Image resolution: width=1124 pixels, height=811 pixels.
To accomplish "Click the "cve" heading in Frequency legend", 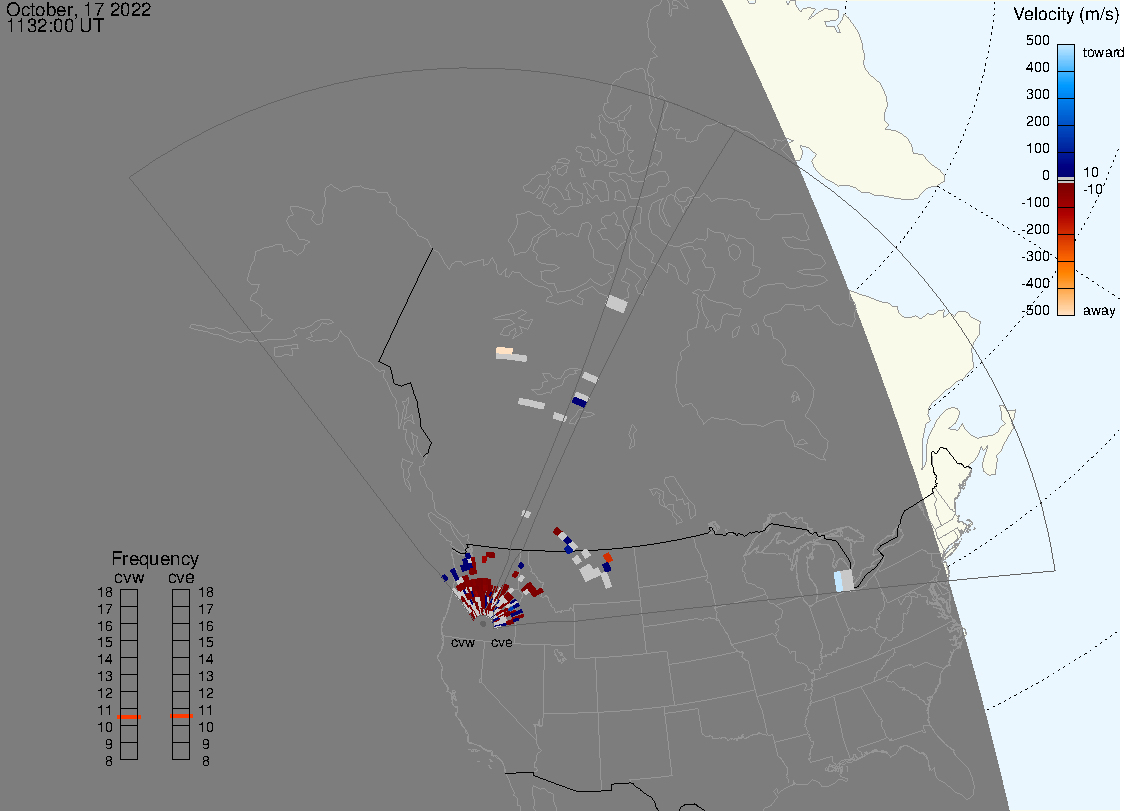I will [x=181, y=577].
